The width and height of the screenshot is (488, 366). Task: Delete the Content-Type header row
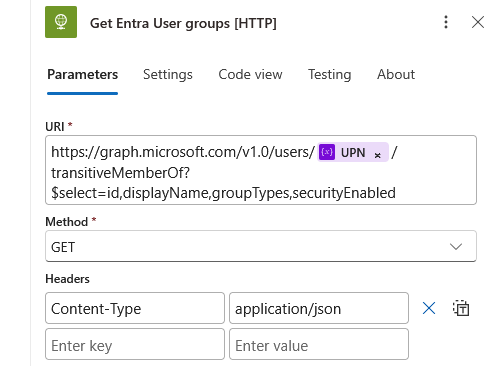click(x=429, y=308)
